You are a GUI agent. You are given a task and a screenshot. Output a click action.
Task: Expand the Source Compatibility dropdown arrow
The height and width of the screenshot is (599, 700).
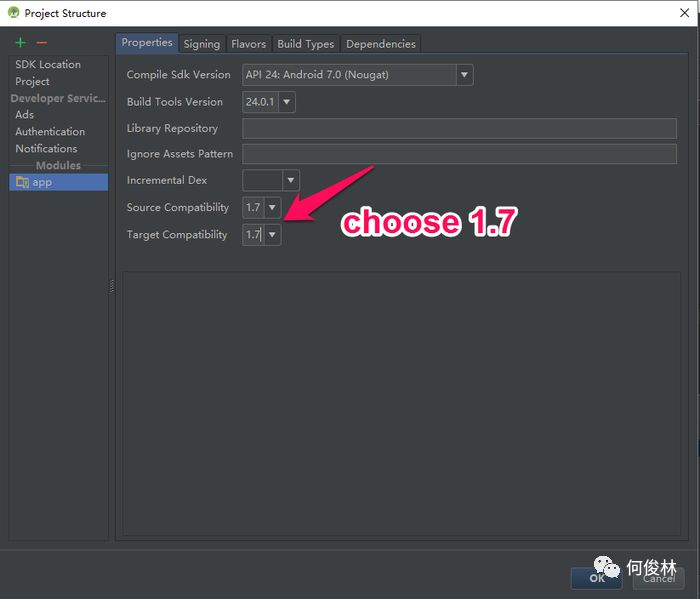click(x=272, y=208)
